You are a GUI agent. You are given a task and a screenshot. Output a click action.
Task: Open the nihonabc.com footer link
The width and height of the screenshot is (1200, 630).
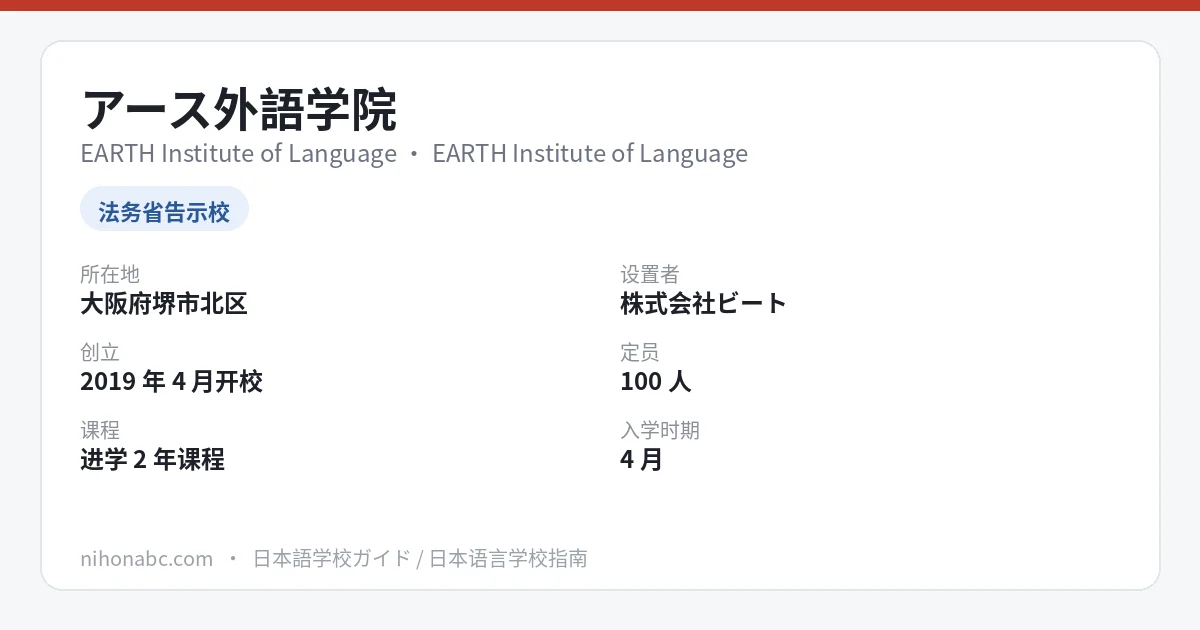pyautogui.click(x=146, y=559)
